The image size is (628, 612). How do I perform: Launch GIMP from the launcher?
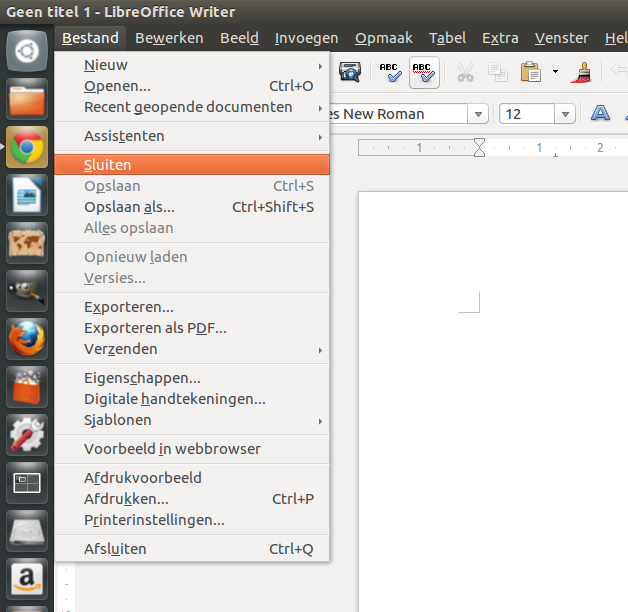pos(27,291)
